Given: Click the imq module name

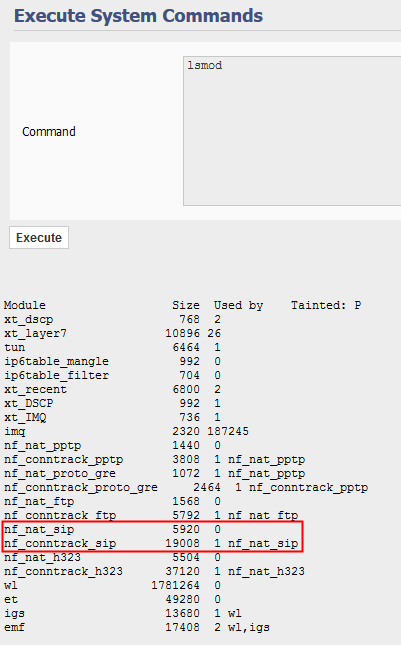Looking at the screenshot, I should (14, 432).
